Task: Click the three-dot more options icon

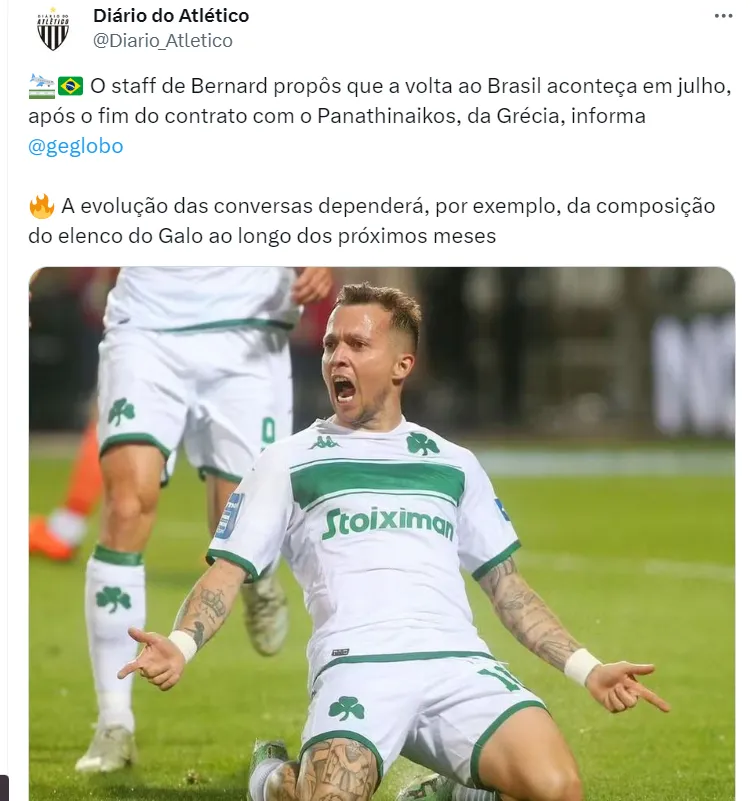Action: pos(723,16)
